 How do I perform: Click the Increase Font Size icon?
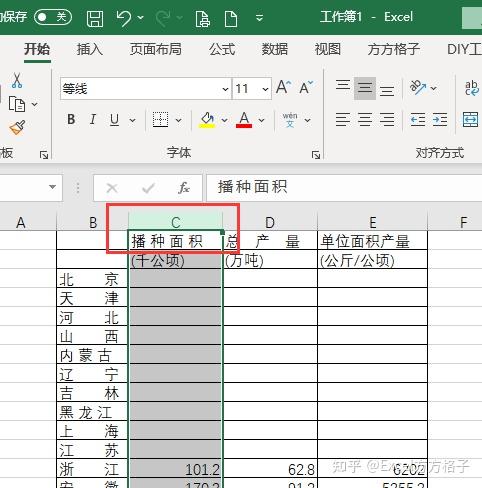coord(283,88)
